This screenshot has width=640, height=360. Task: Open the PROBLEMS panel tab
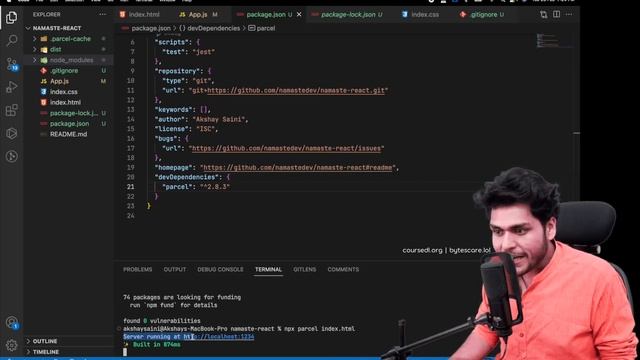click(138, 269)
